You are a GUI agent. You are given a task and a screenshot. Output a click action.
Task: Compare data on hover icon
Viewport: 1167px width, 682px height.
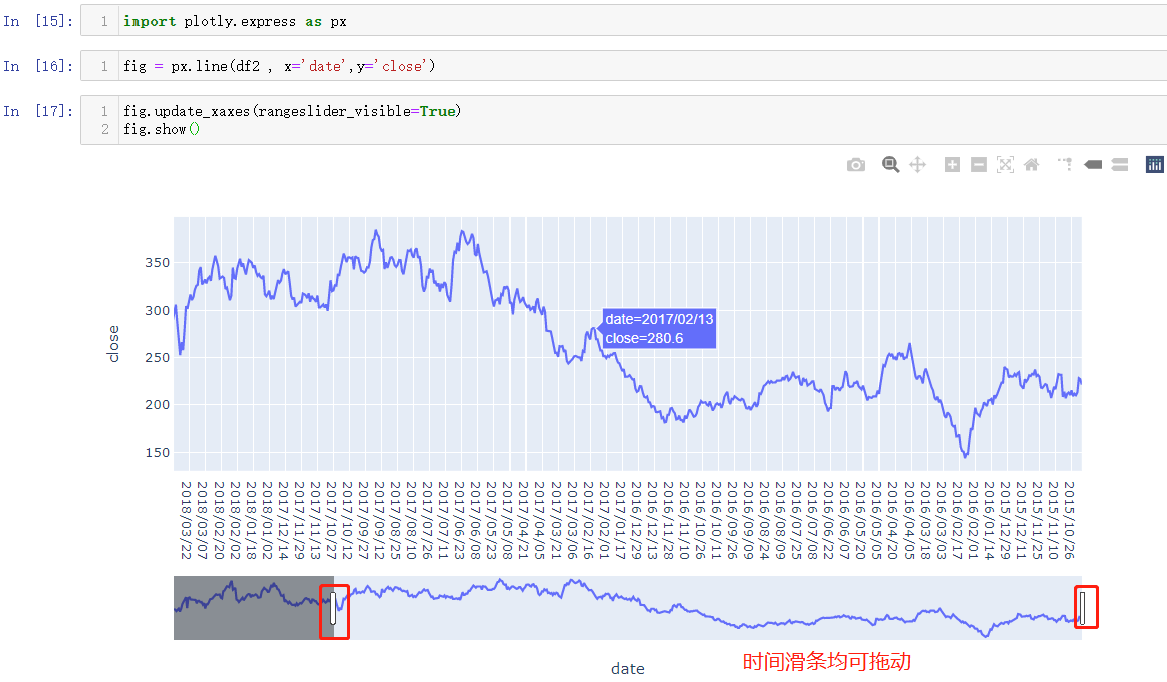[1120, 165]
